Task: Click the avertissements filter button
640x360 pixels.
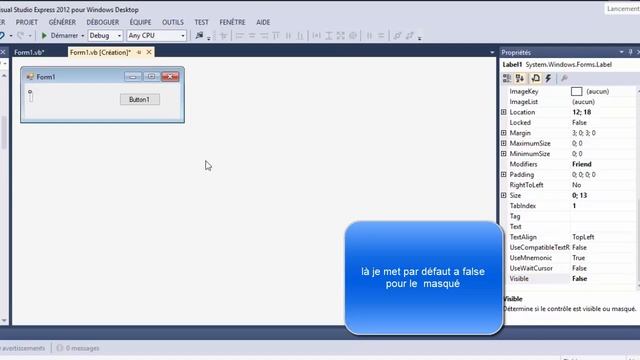Action: pyautogui.click(x=24, y=348)
